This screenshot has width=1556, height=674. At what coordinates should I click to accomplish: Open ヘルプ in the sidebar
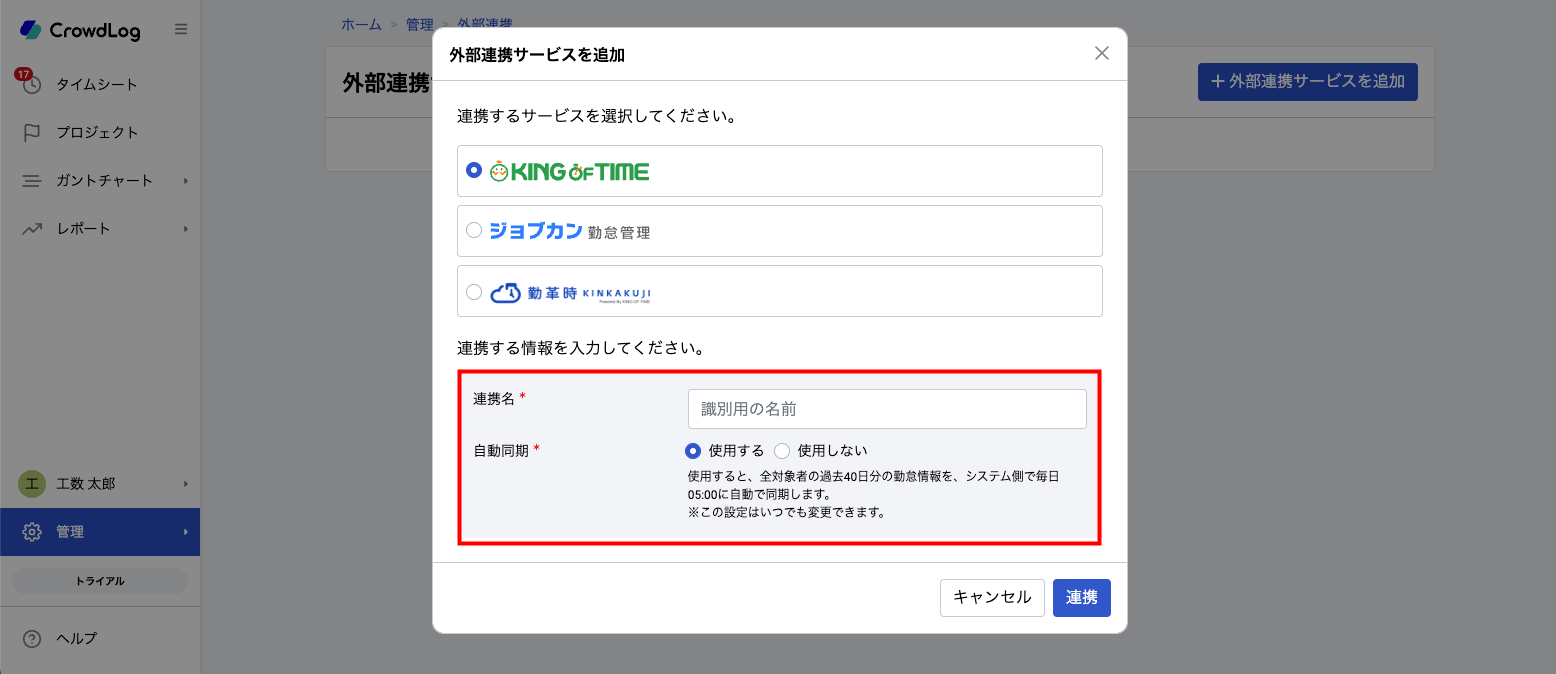click(100, 638)
